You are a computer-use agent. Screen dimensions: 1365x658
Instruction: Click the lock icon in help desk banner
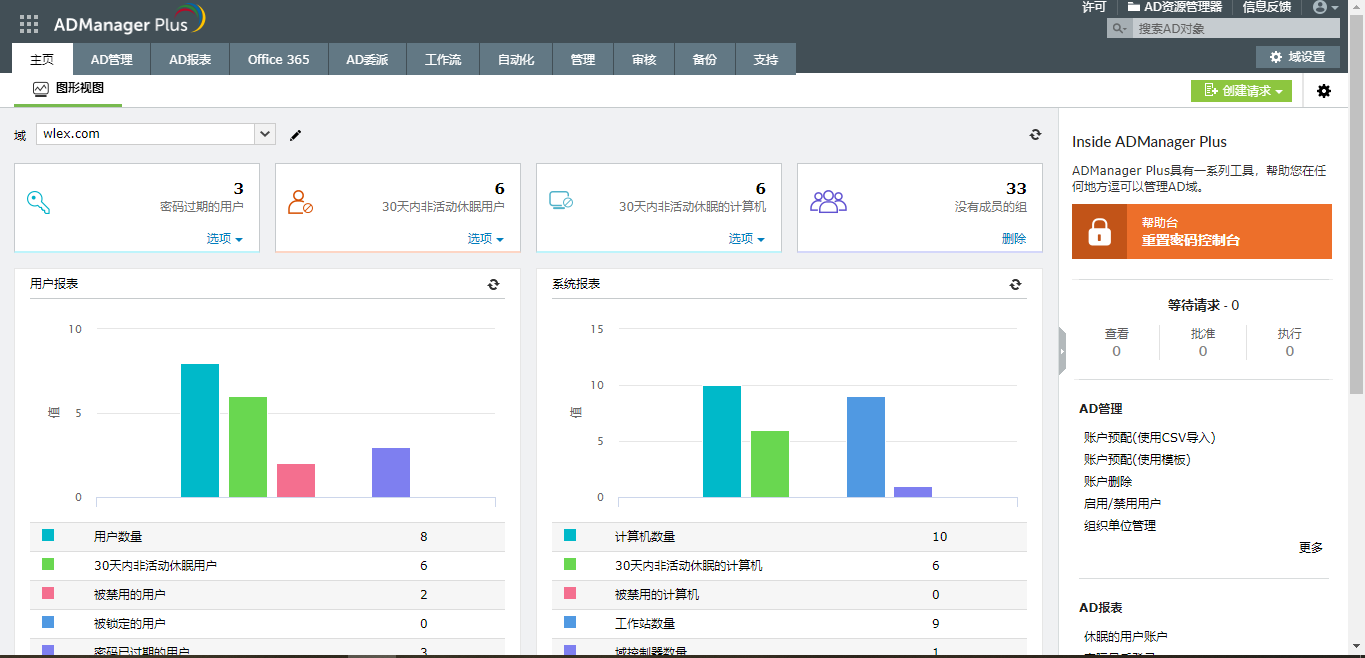coord(1099,232)
